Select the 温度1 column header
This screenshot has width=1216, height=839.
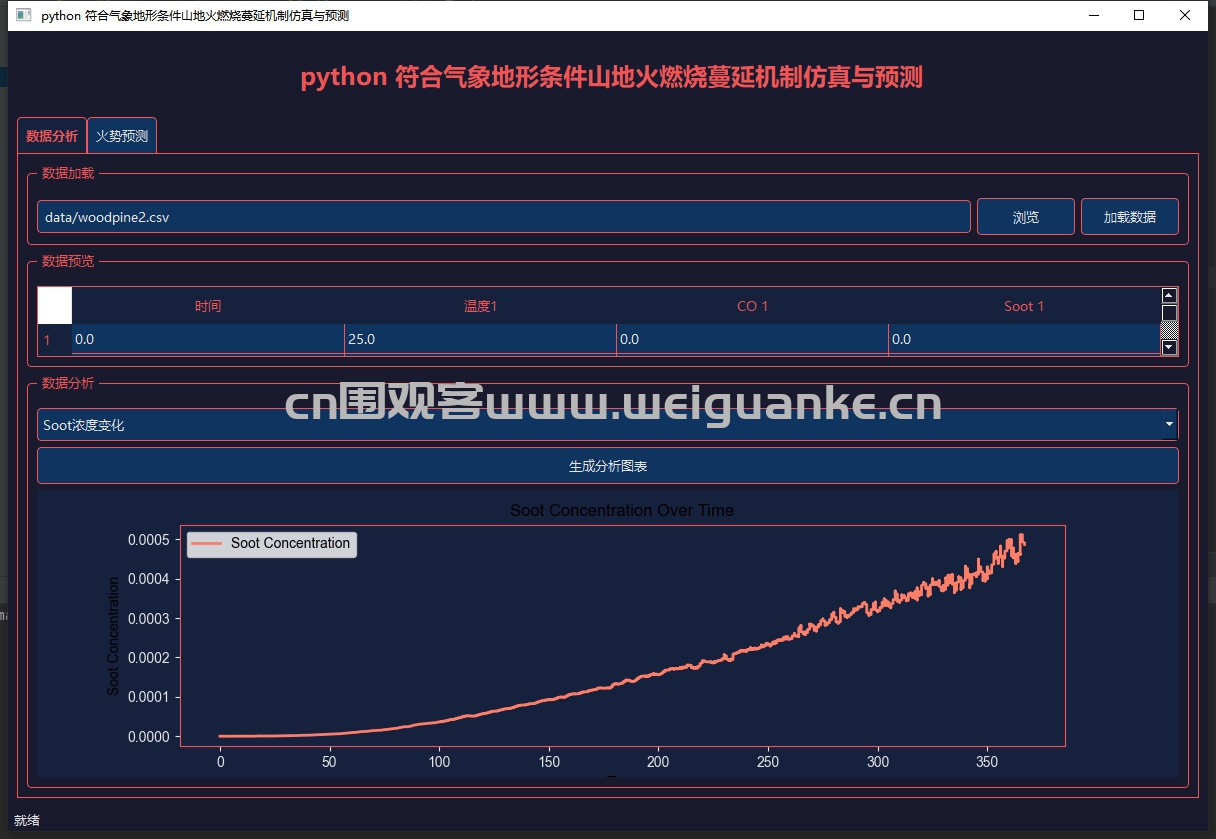[480, 306]
